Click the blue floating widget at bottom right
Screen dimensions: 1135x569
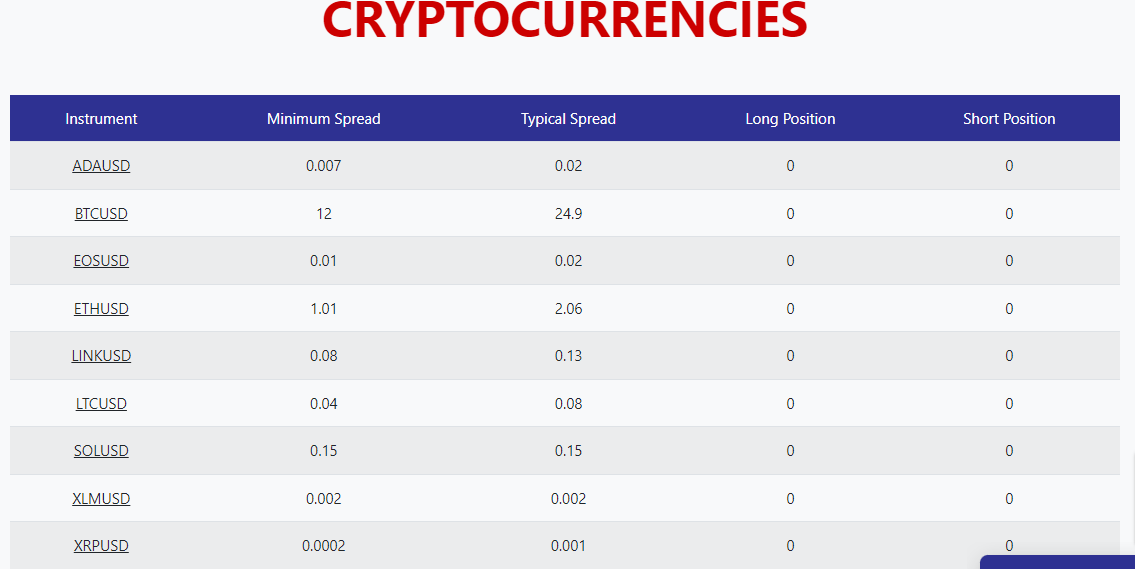pos(1058,562)
